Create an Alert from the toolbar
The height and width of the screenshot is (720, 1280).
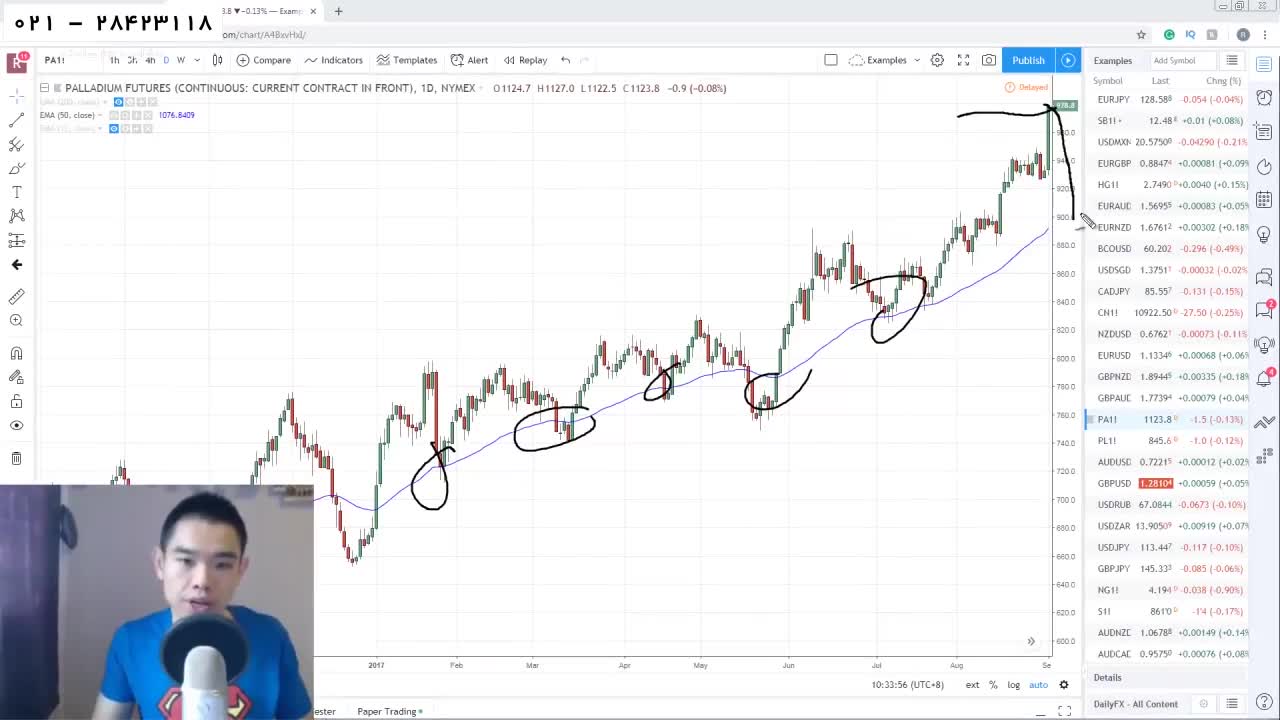pos(469,60)
